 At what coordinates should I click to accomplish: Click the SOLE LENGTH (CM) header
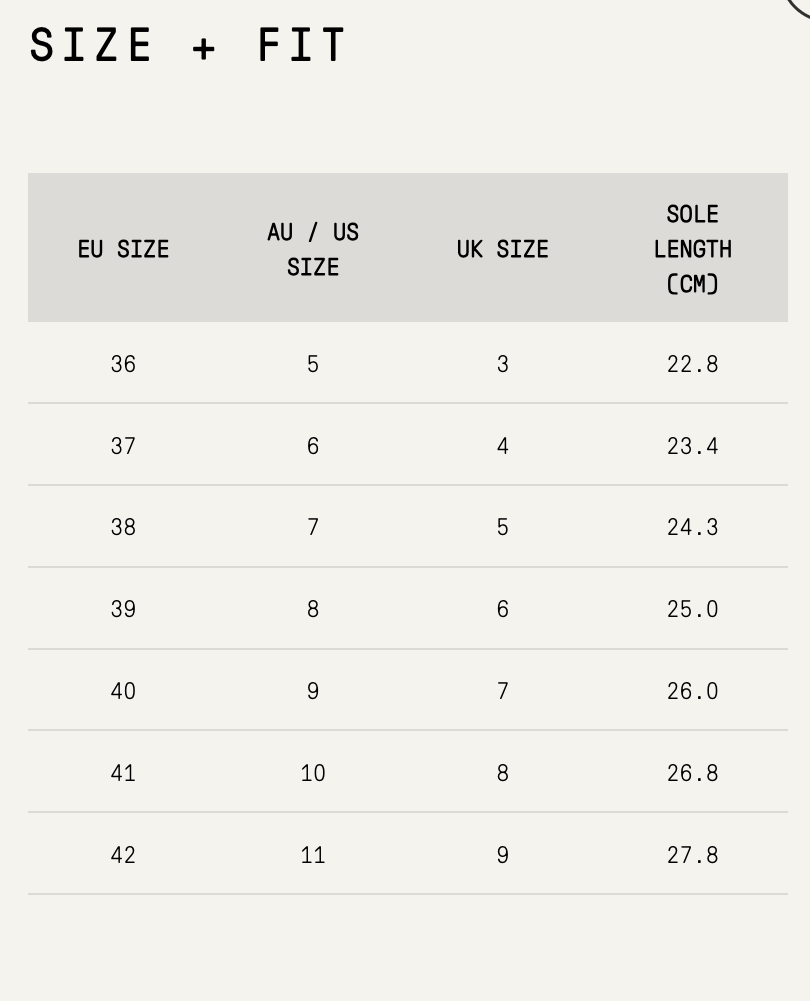[693, 249]
